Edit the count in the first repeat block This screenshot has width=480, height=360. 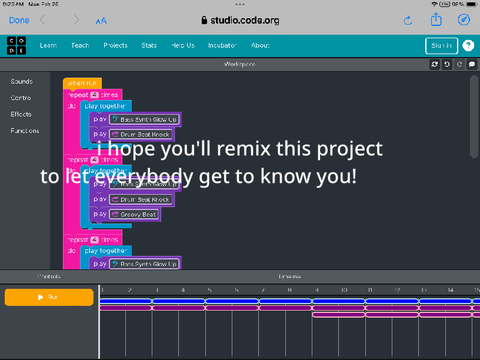coord(95,95)
